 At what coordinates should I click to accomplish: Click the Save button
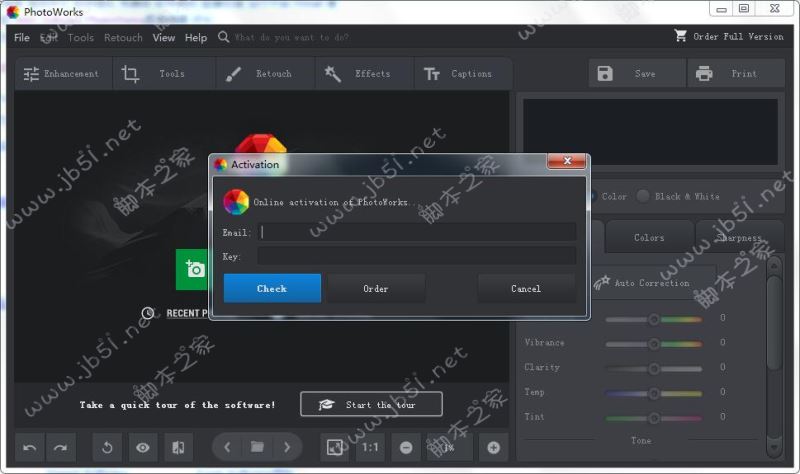[x=637, y=73]
